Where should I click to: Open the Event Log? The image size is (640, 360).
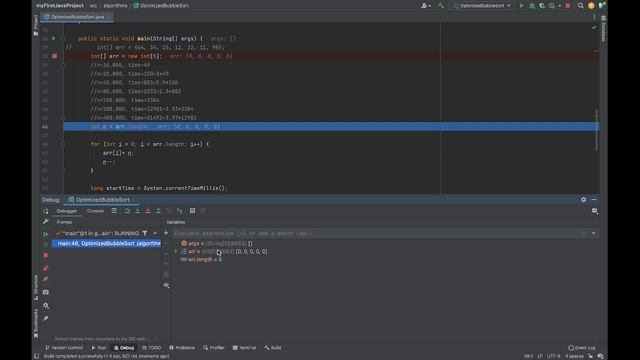pos(582,348)
